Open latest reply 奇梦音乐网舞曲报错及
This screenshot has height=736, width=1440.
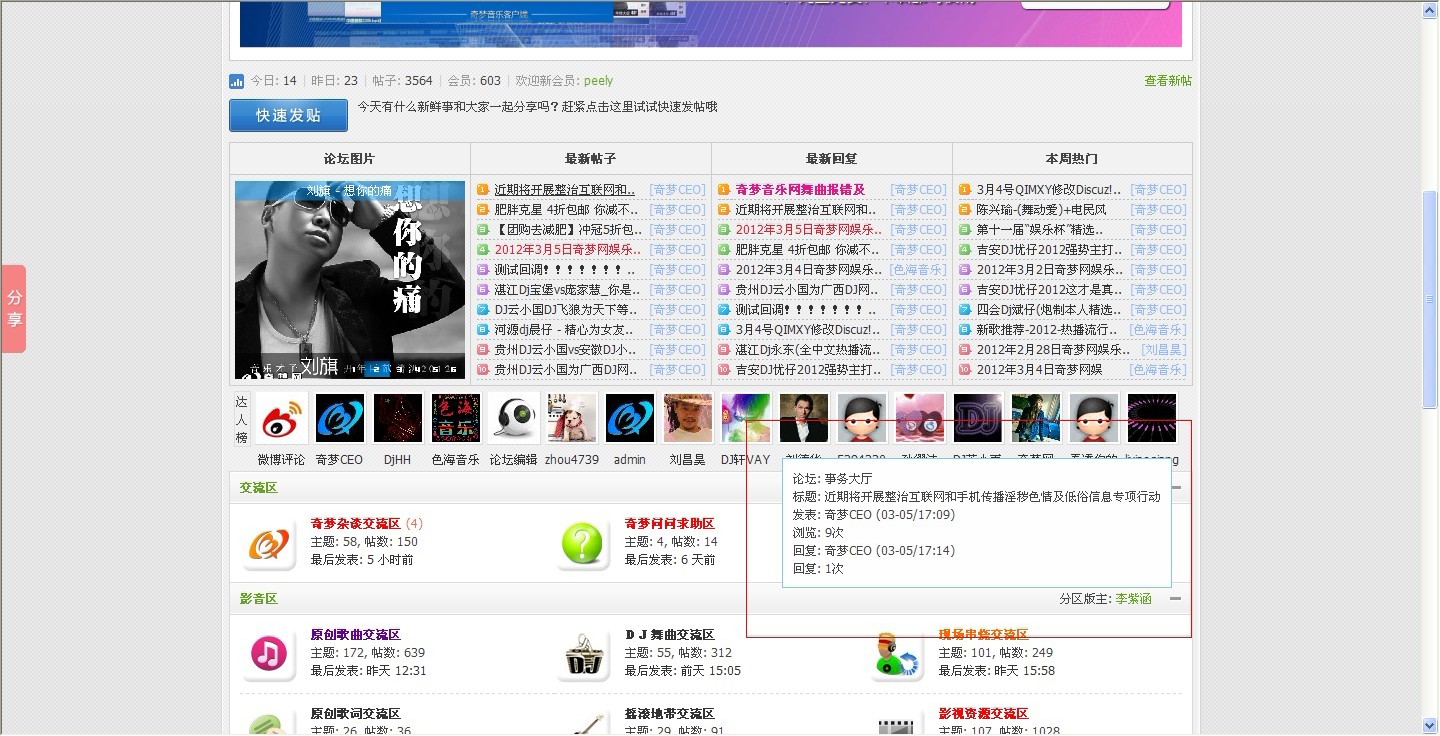click(800, 190)
